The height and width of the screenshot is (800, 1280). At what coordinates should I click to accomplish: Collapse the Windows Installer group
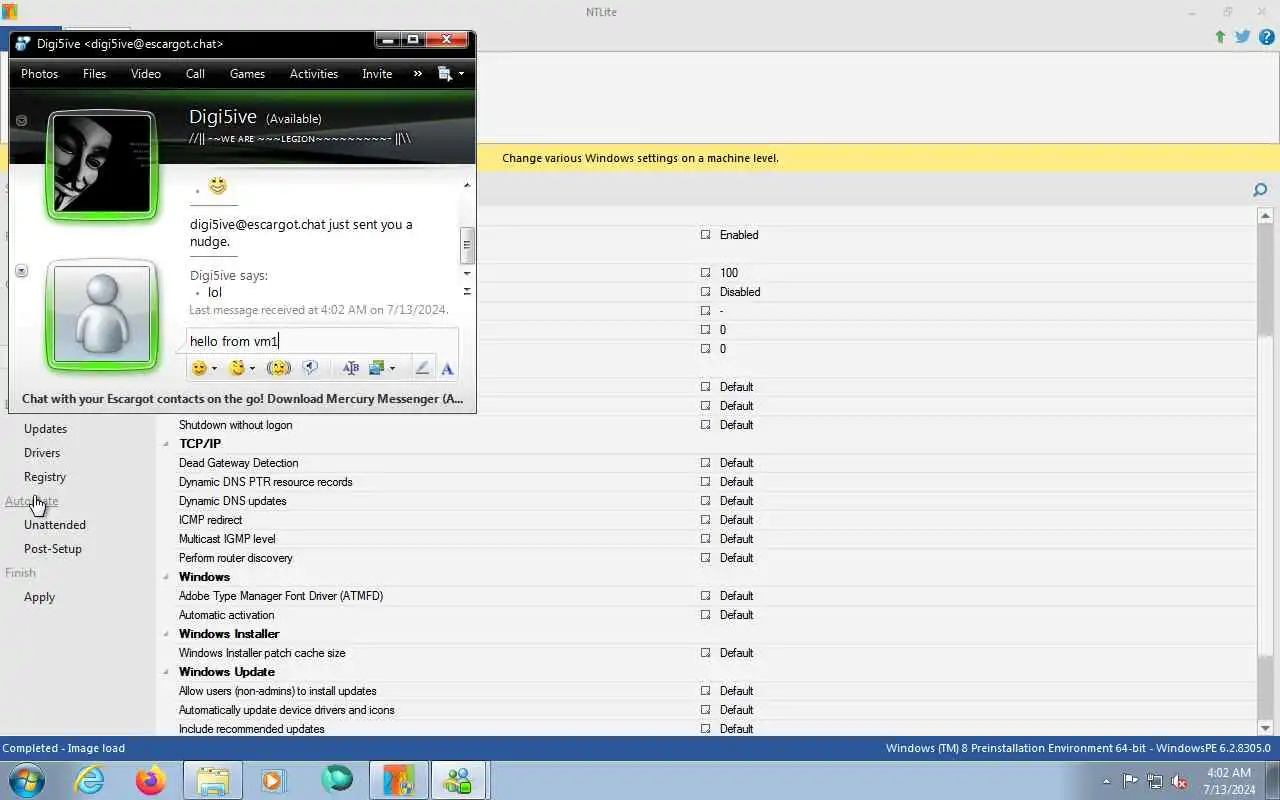pos(167,634)
